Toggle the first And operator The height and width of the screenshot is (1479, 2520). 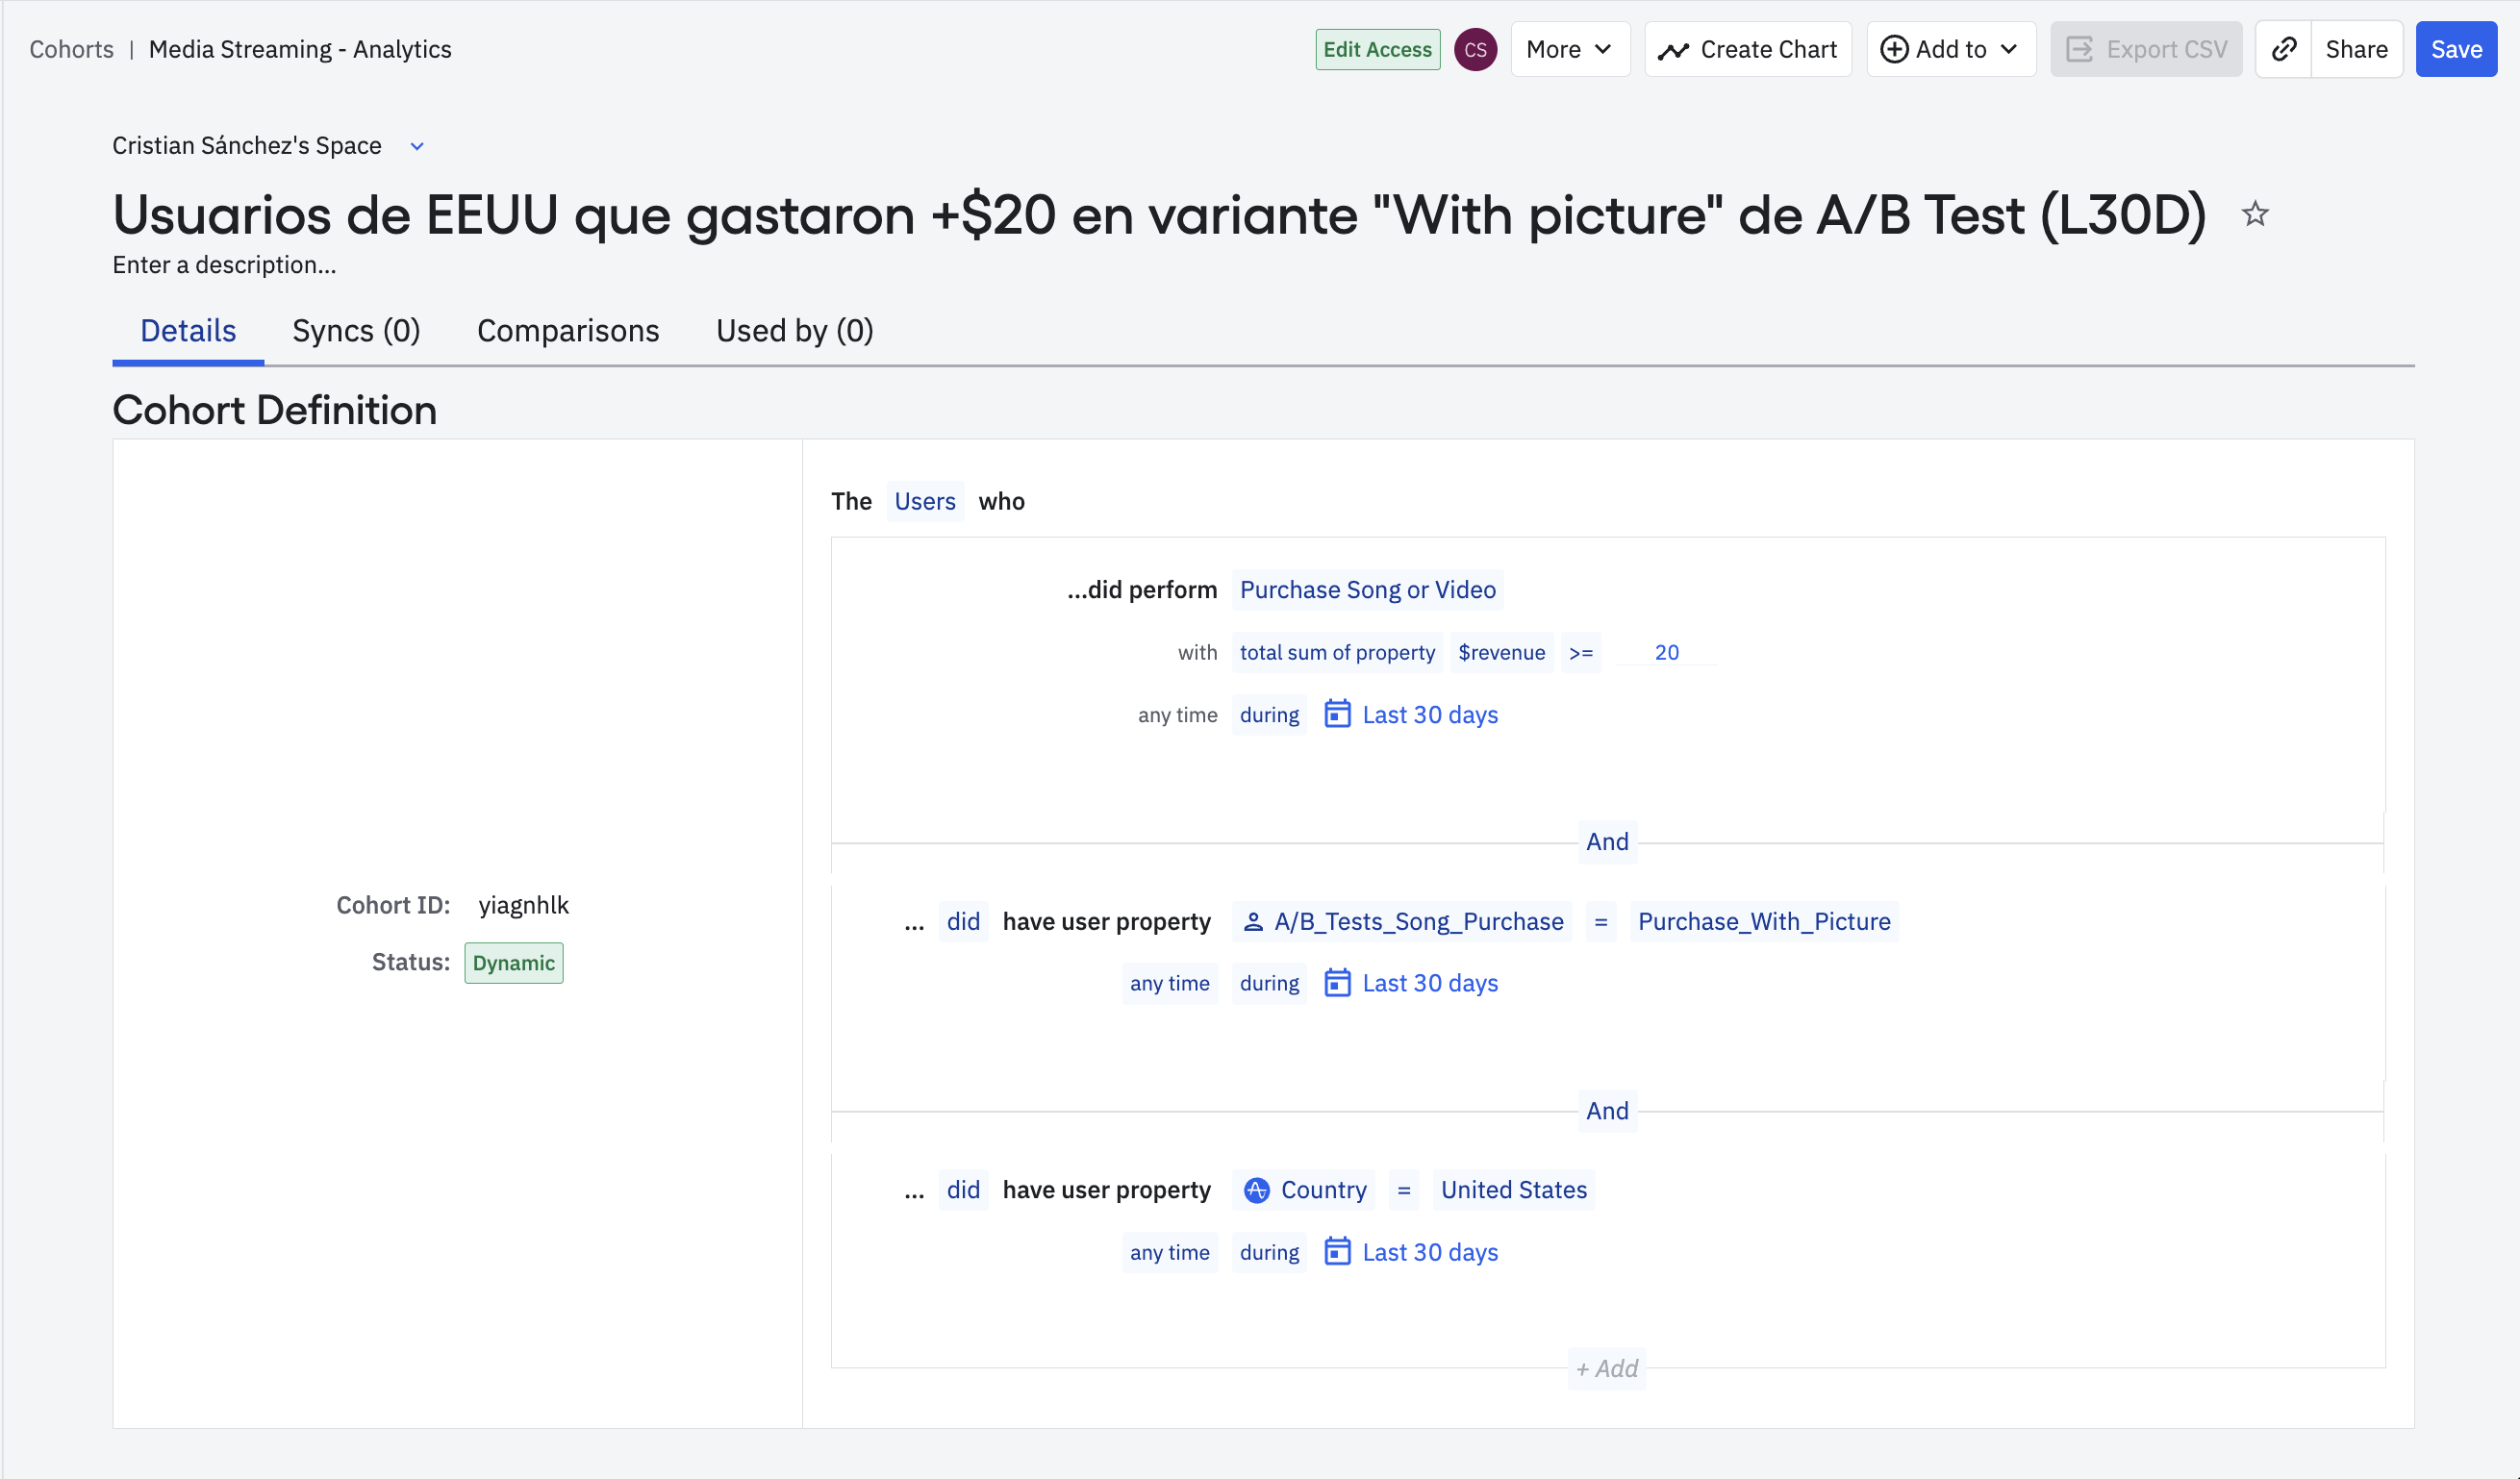1607,842
